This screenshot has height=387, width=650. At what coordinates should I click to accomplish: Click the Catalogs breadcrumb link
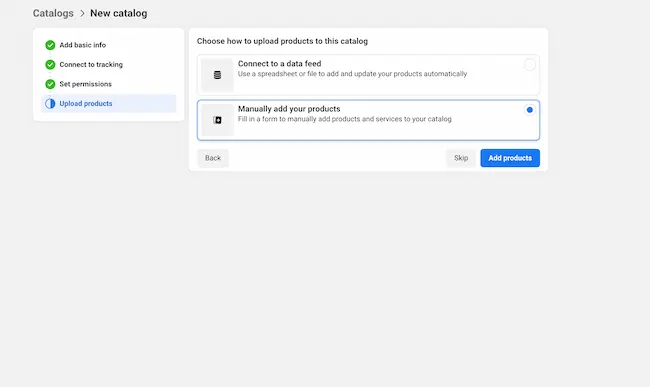coord(53,13)
